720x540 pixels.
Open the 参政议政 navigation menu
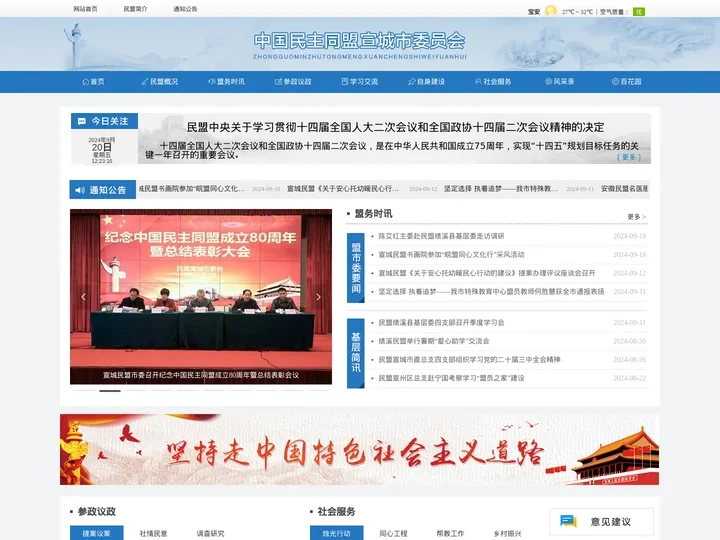(x=293, y=82)
